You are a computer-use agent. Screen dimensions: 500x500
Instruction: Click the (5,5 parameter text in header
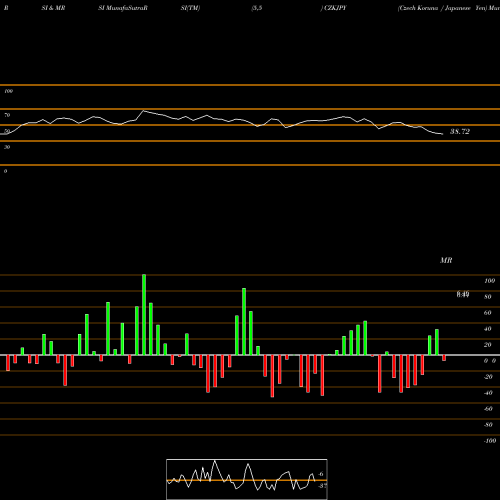(x=257, y=8)
